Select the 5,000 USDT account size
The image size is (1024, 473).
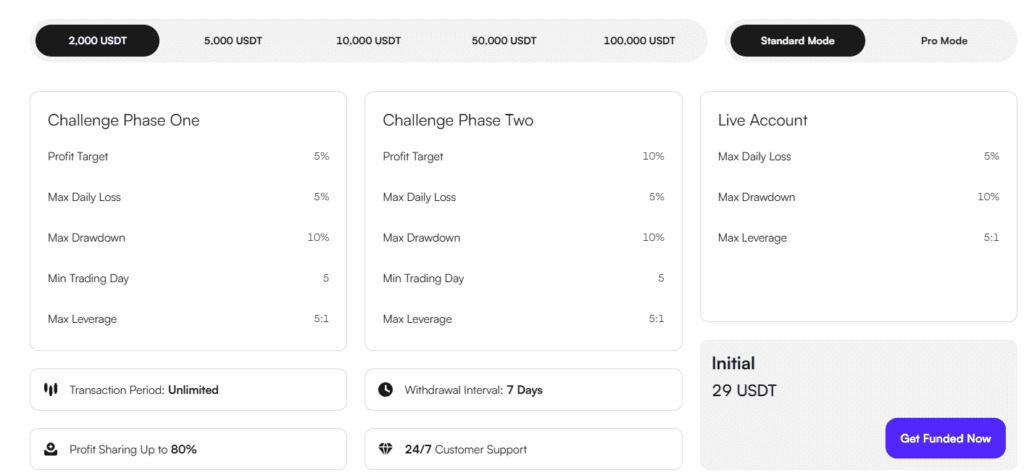[233, 41]
